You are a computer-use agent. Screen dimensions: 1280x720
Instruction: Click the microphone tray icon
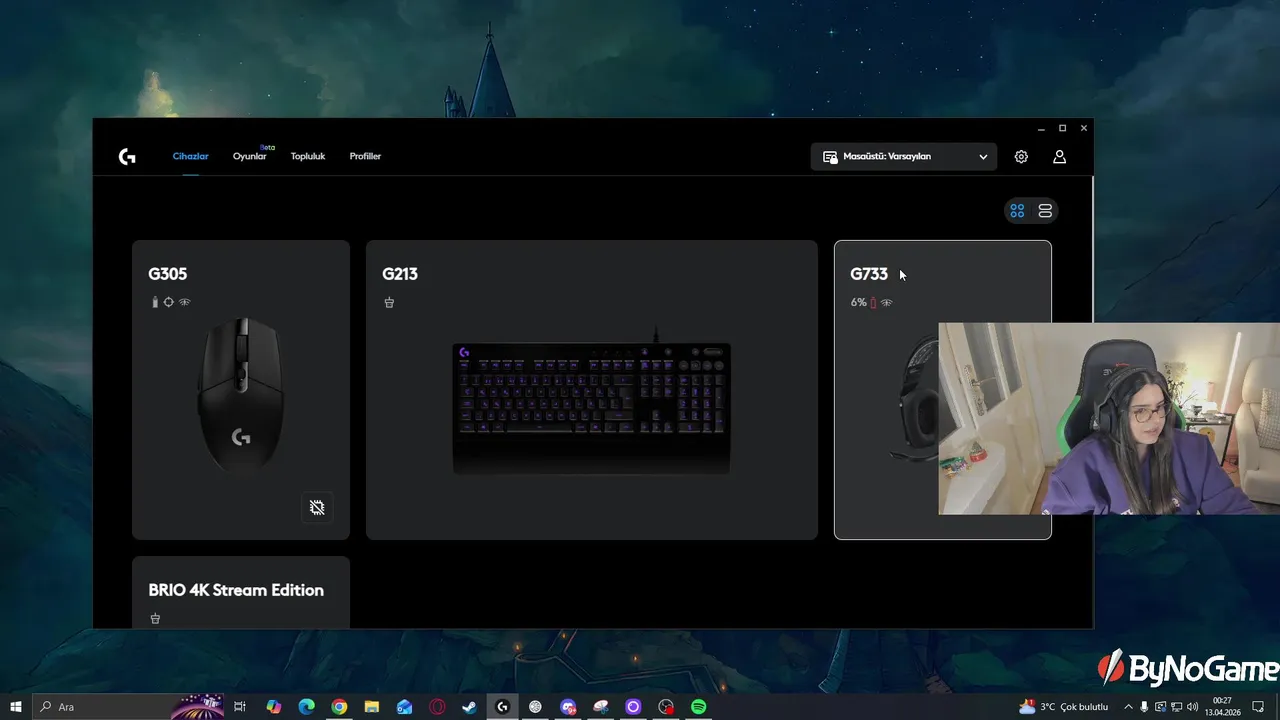click(1145, 707)
